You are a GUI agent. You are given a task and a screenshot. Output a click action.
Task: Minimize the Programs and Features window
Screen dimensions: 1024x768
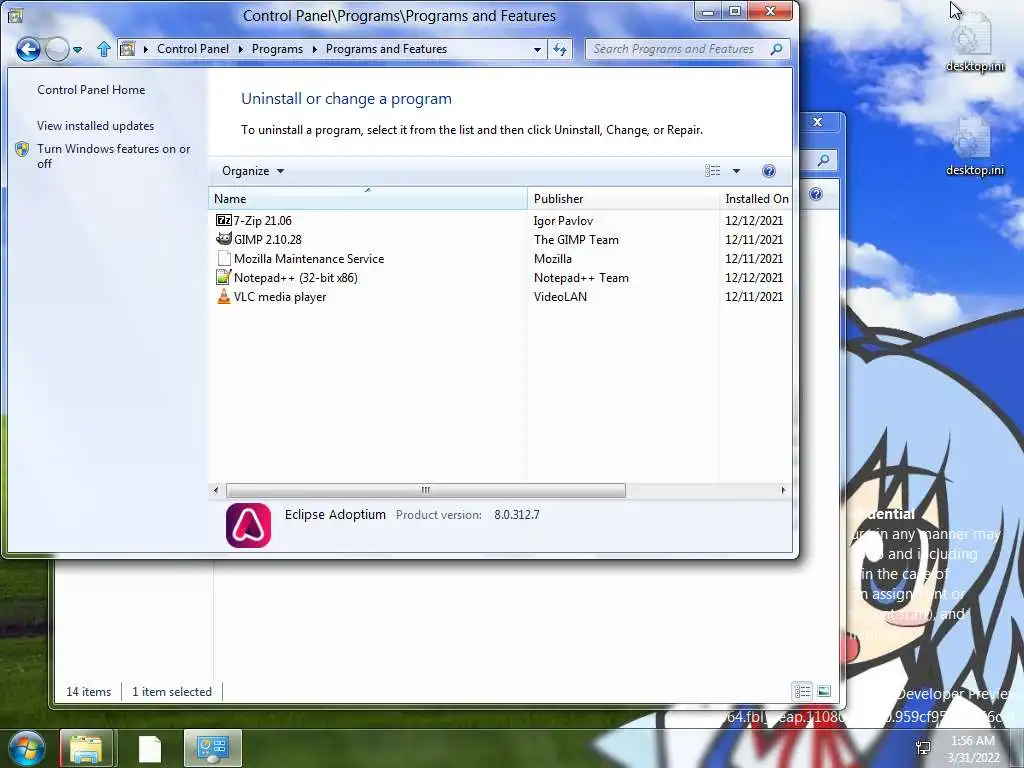pos(708,11)
